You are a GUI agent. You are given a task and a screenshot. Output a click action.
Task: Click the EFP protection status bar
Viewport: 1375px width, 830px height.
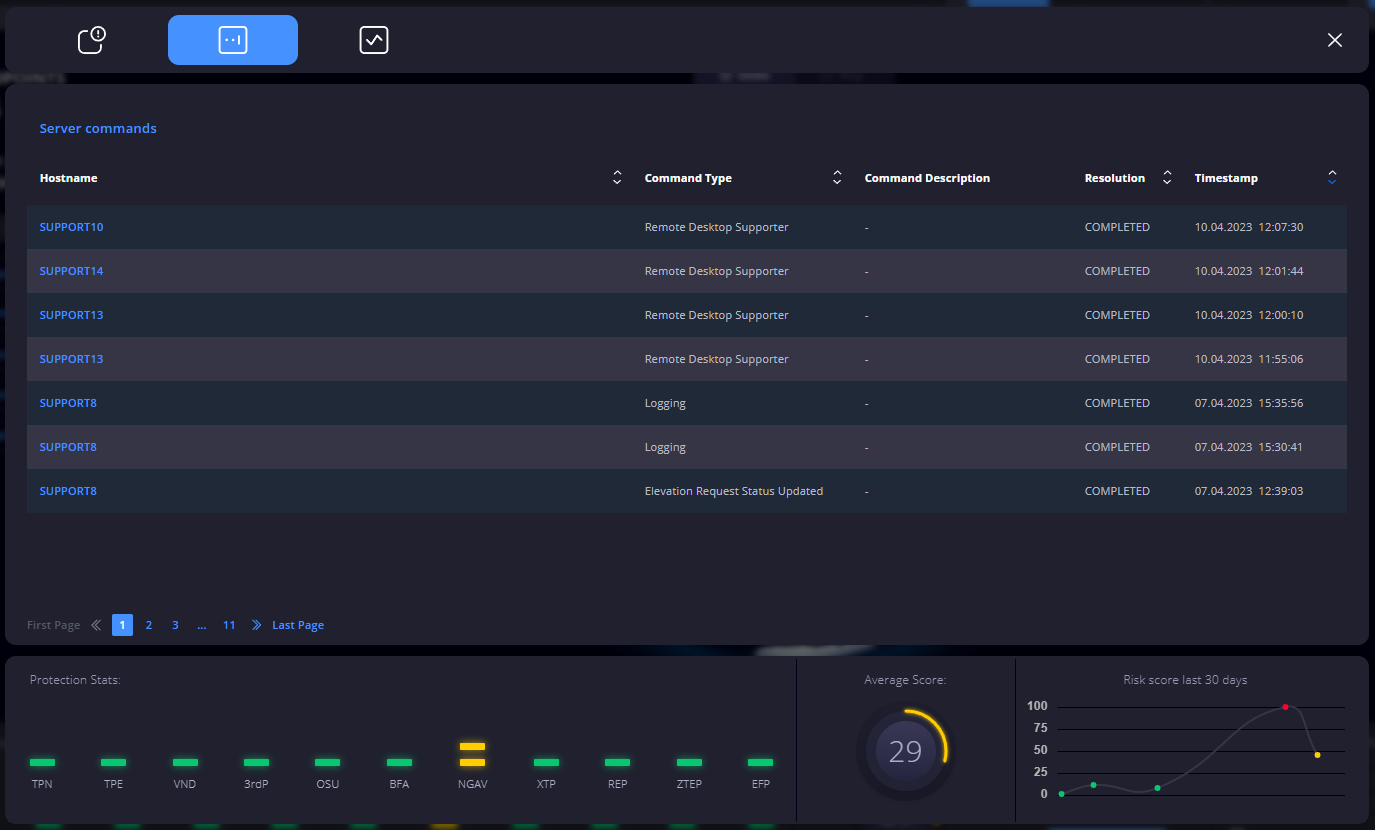pyautogui.click(x=760, y=762)
